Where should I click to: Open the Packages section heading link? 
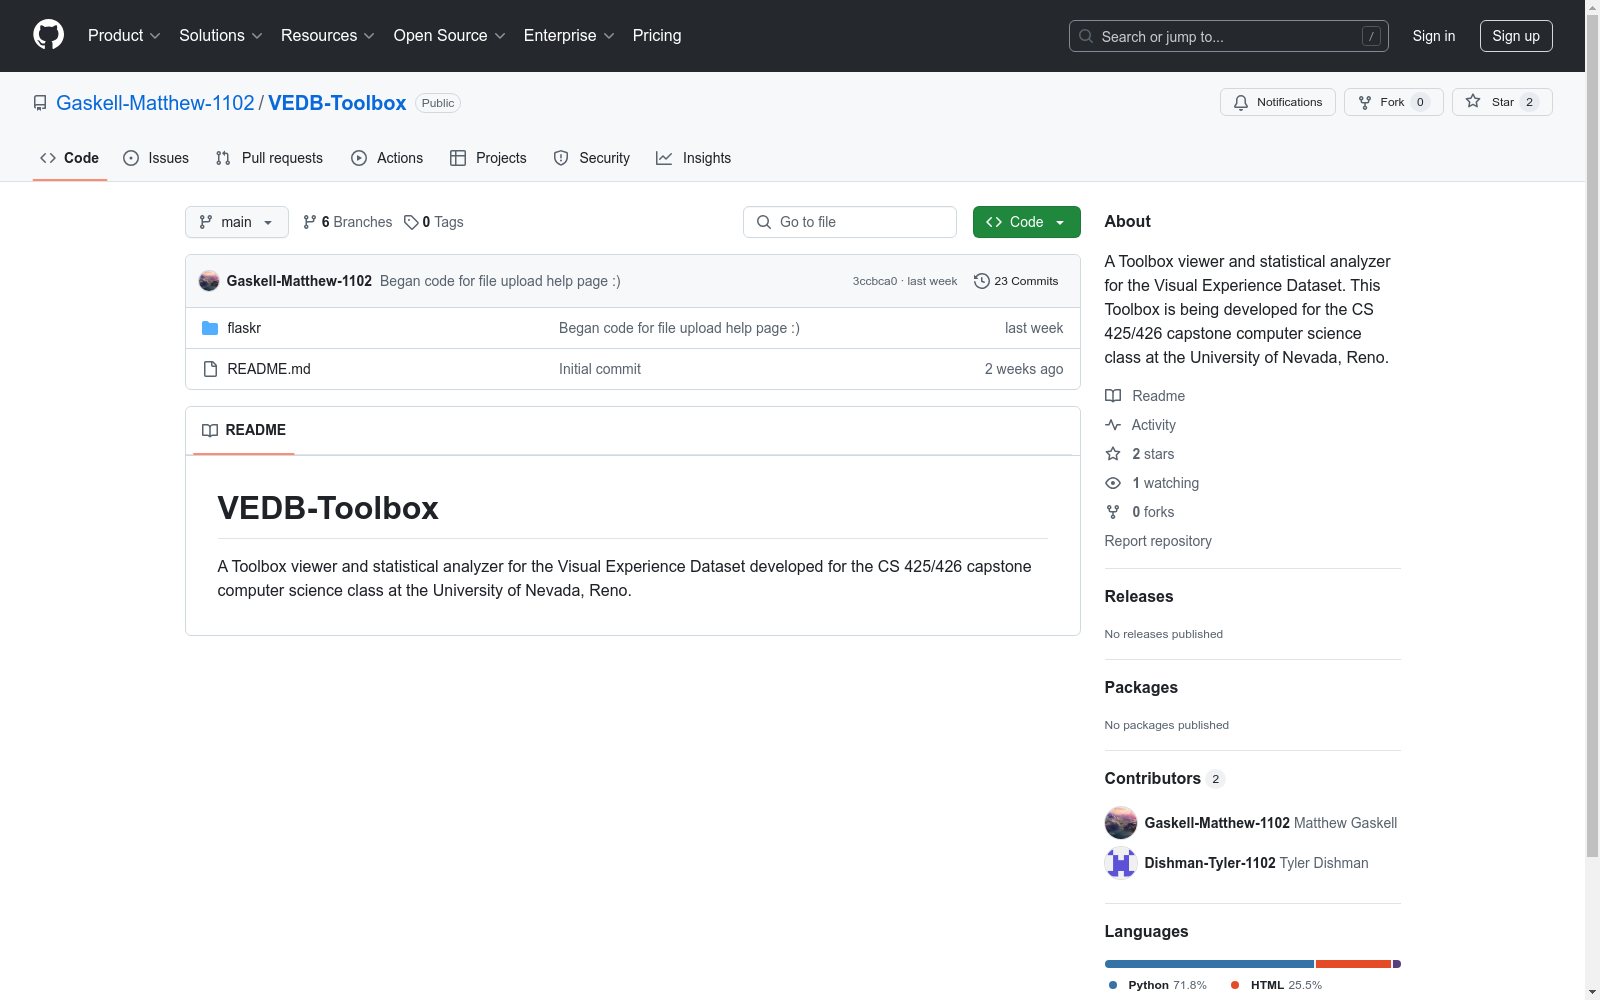click(1141, 688)
